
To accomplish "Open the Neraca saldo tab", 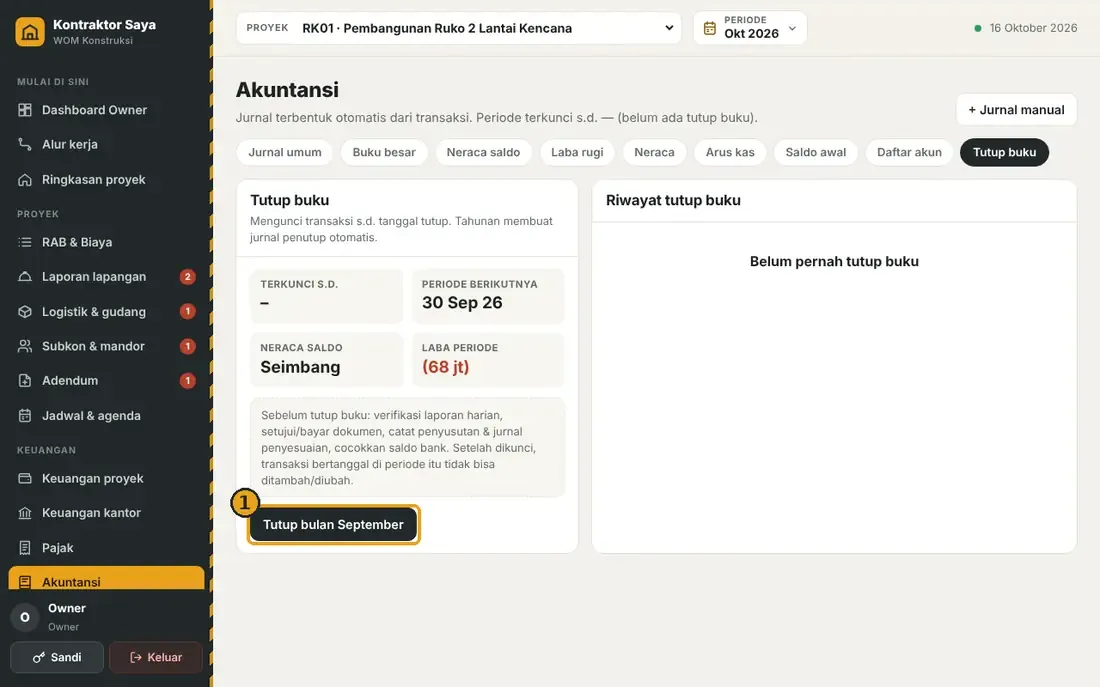I will 483,152.
